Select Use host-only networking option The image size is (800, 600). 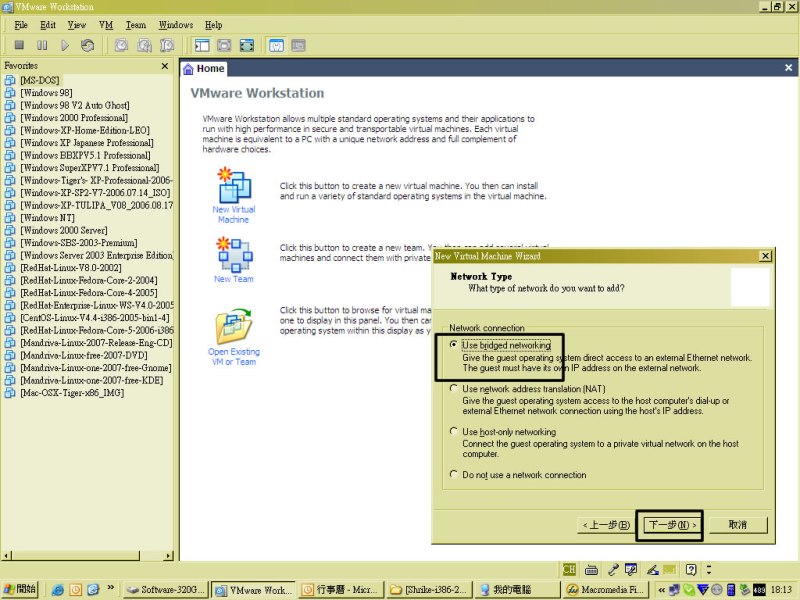(x=453, y=431)
